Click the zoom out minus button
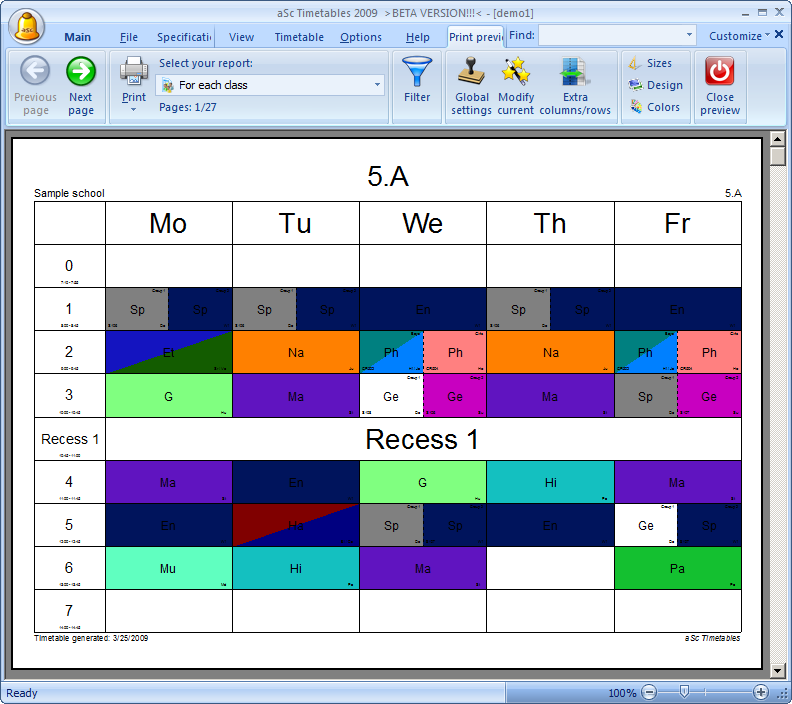This screenshot has width=792, height=704. (x=649, y=692)
